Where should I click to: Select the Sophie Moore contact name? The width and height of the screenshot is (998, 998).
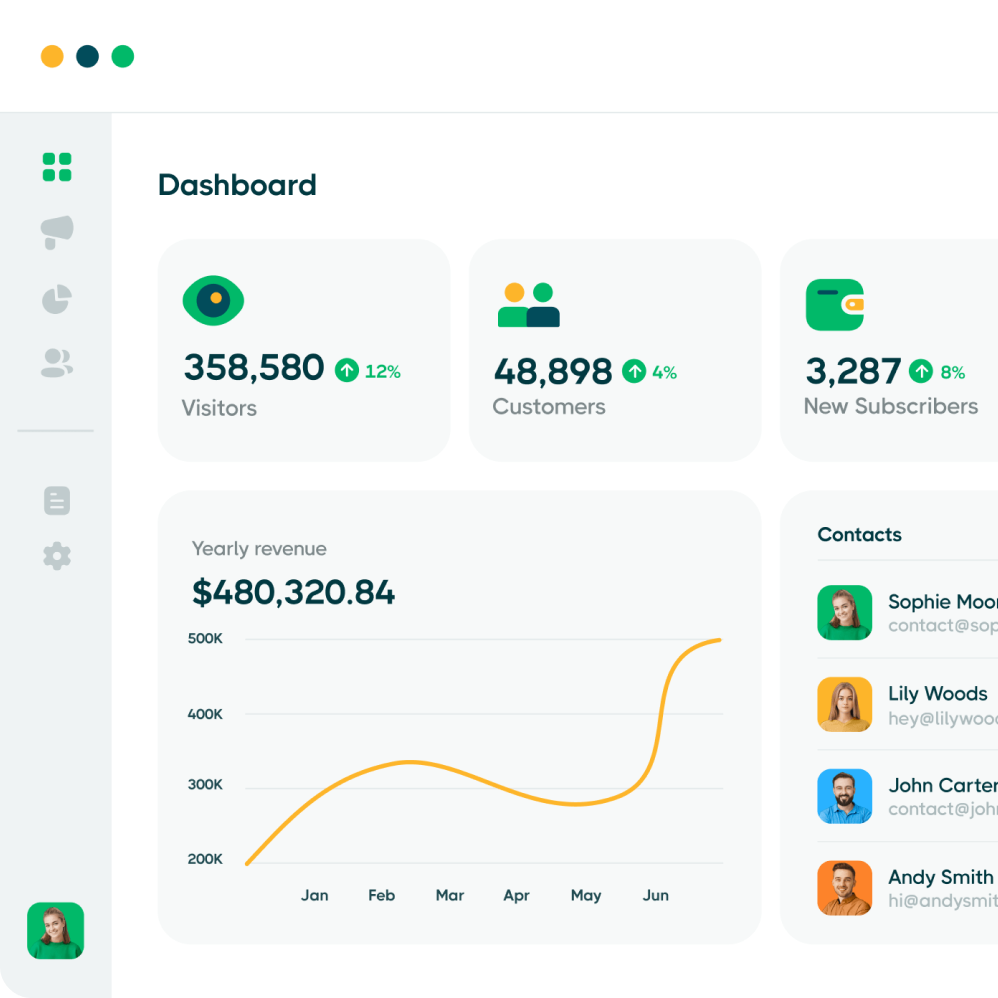click(x=943, y=601)
